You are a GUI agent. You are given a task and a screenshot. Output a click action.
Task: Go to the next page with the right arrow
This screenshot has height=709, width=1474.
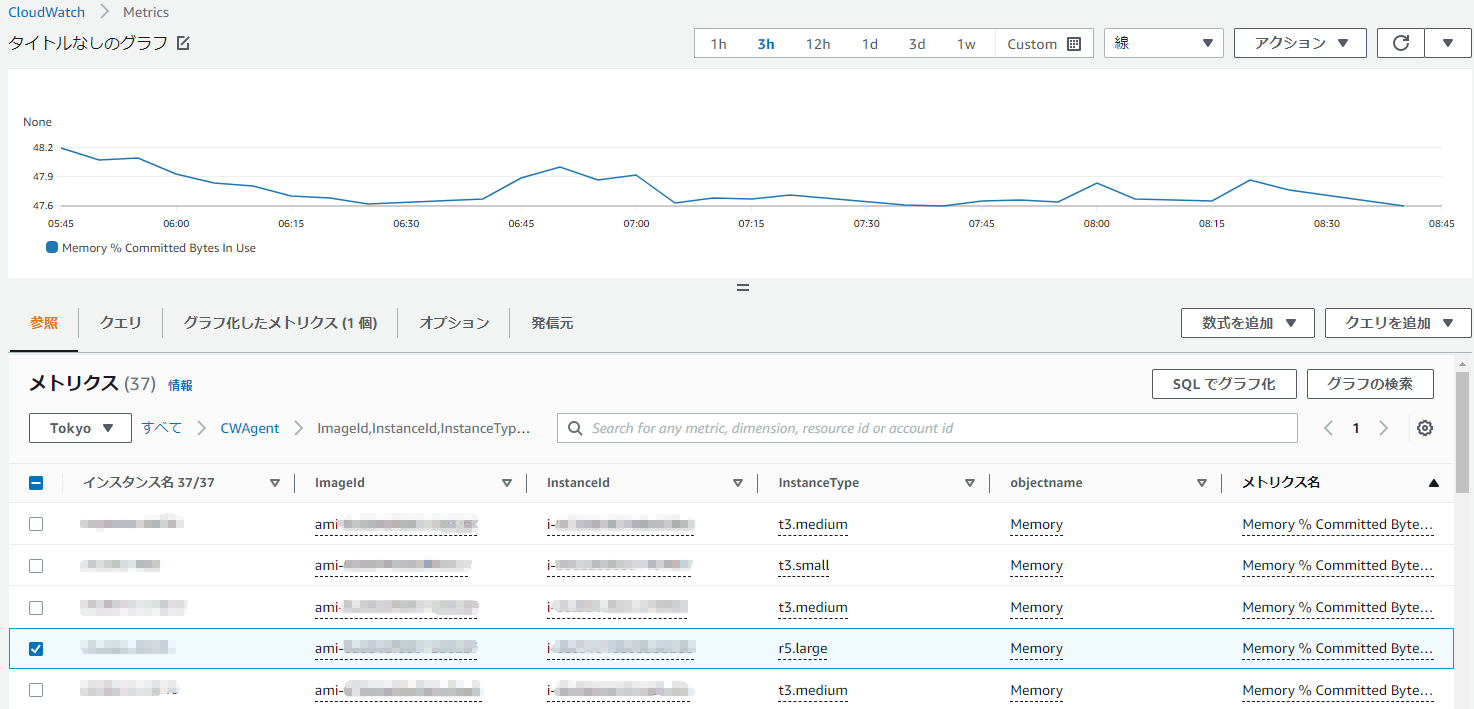point(1384,428)
